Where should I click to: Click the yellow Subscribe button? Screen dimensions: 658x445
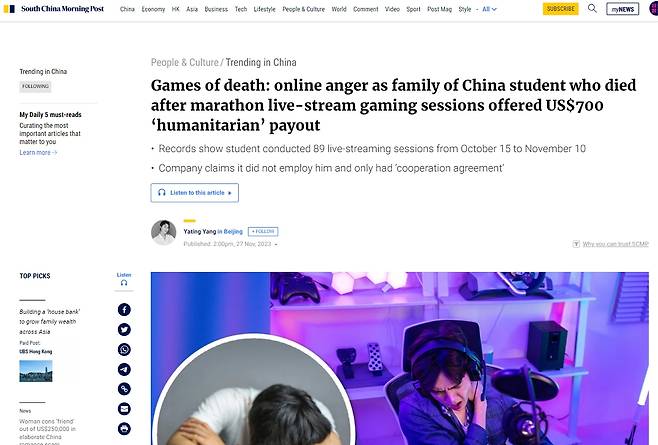coord(560,9)
